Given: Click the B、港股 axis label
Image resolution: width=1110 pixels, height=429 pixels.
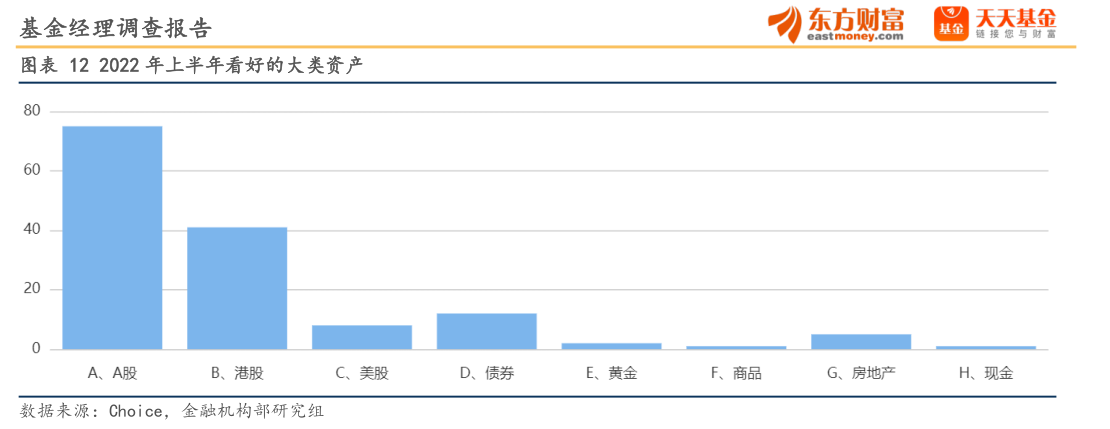Looking at the screenshot, I should [237, 373].
